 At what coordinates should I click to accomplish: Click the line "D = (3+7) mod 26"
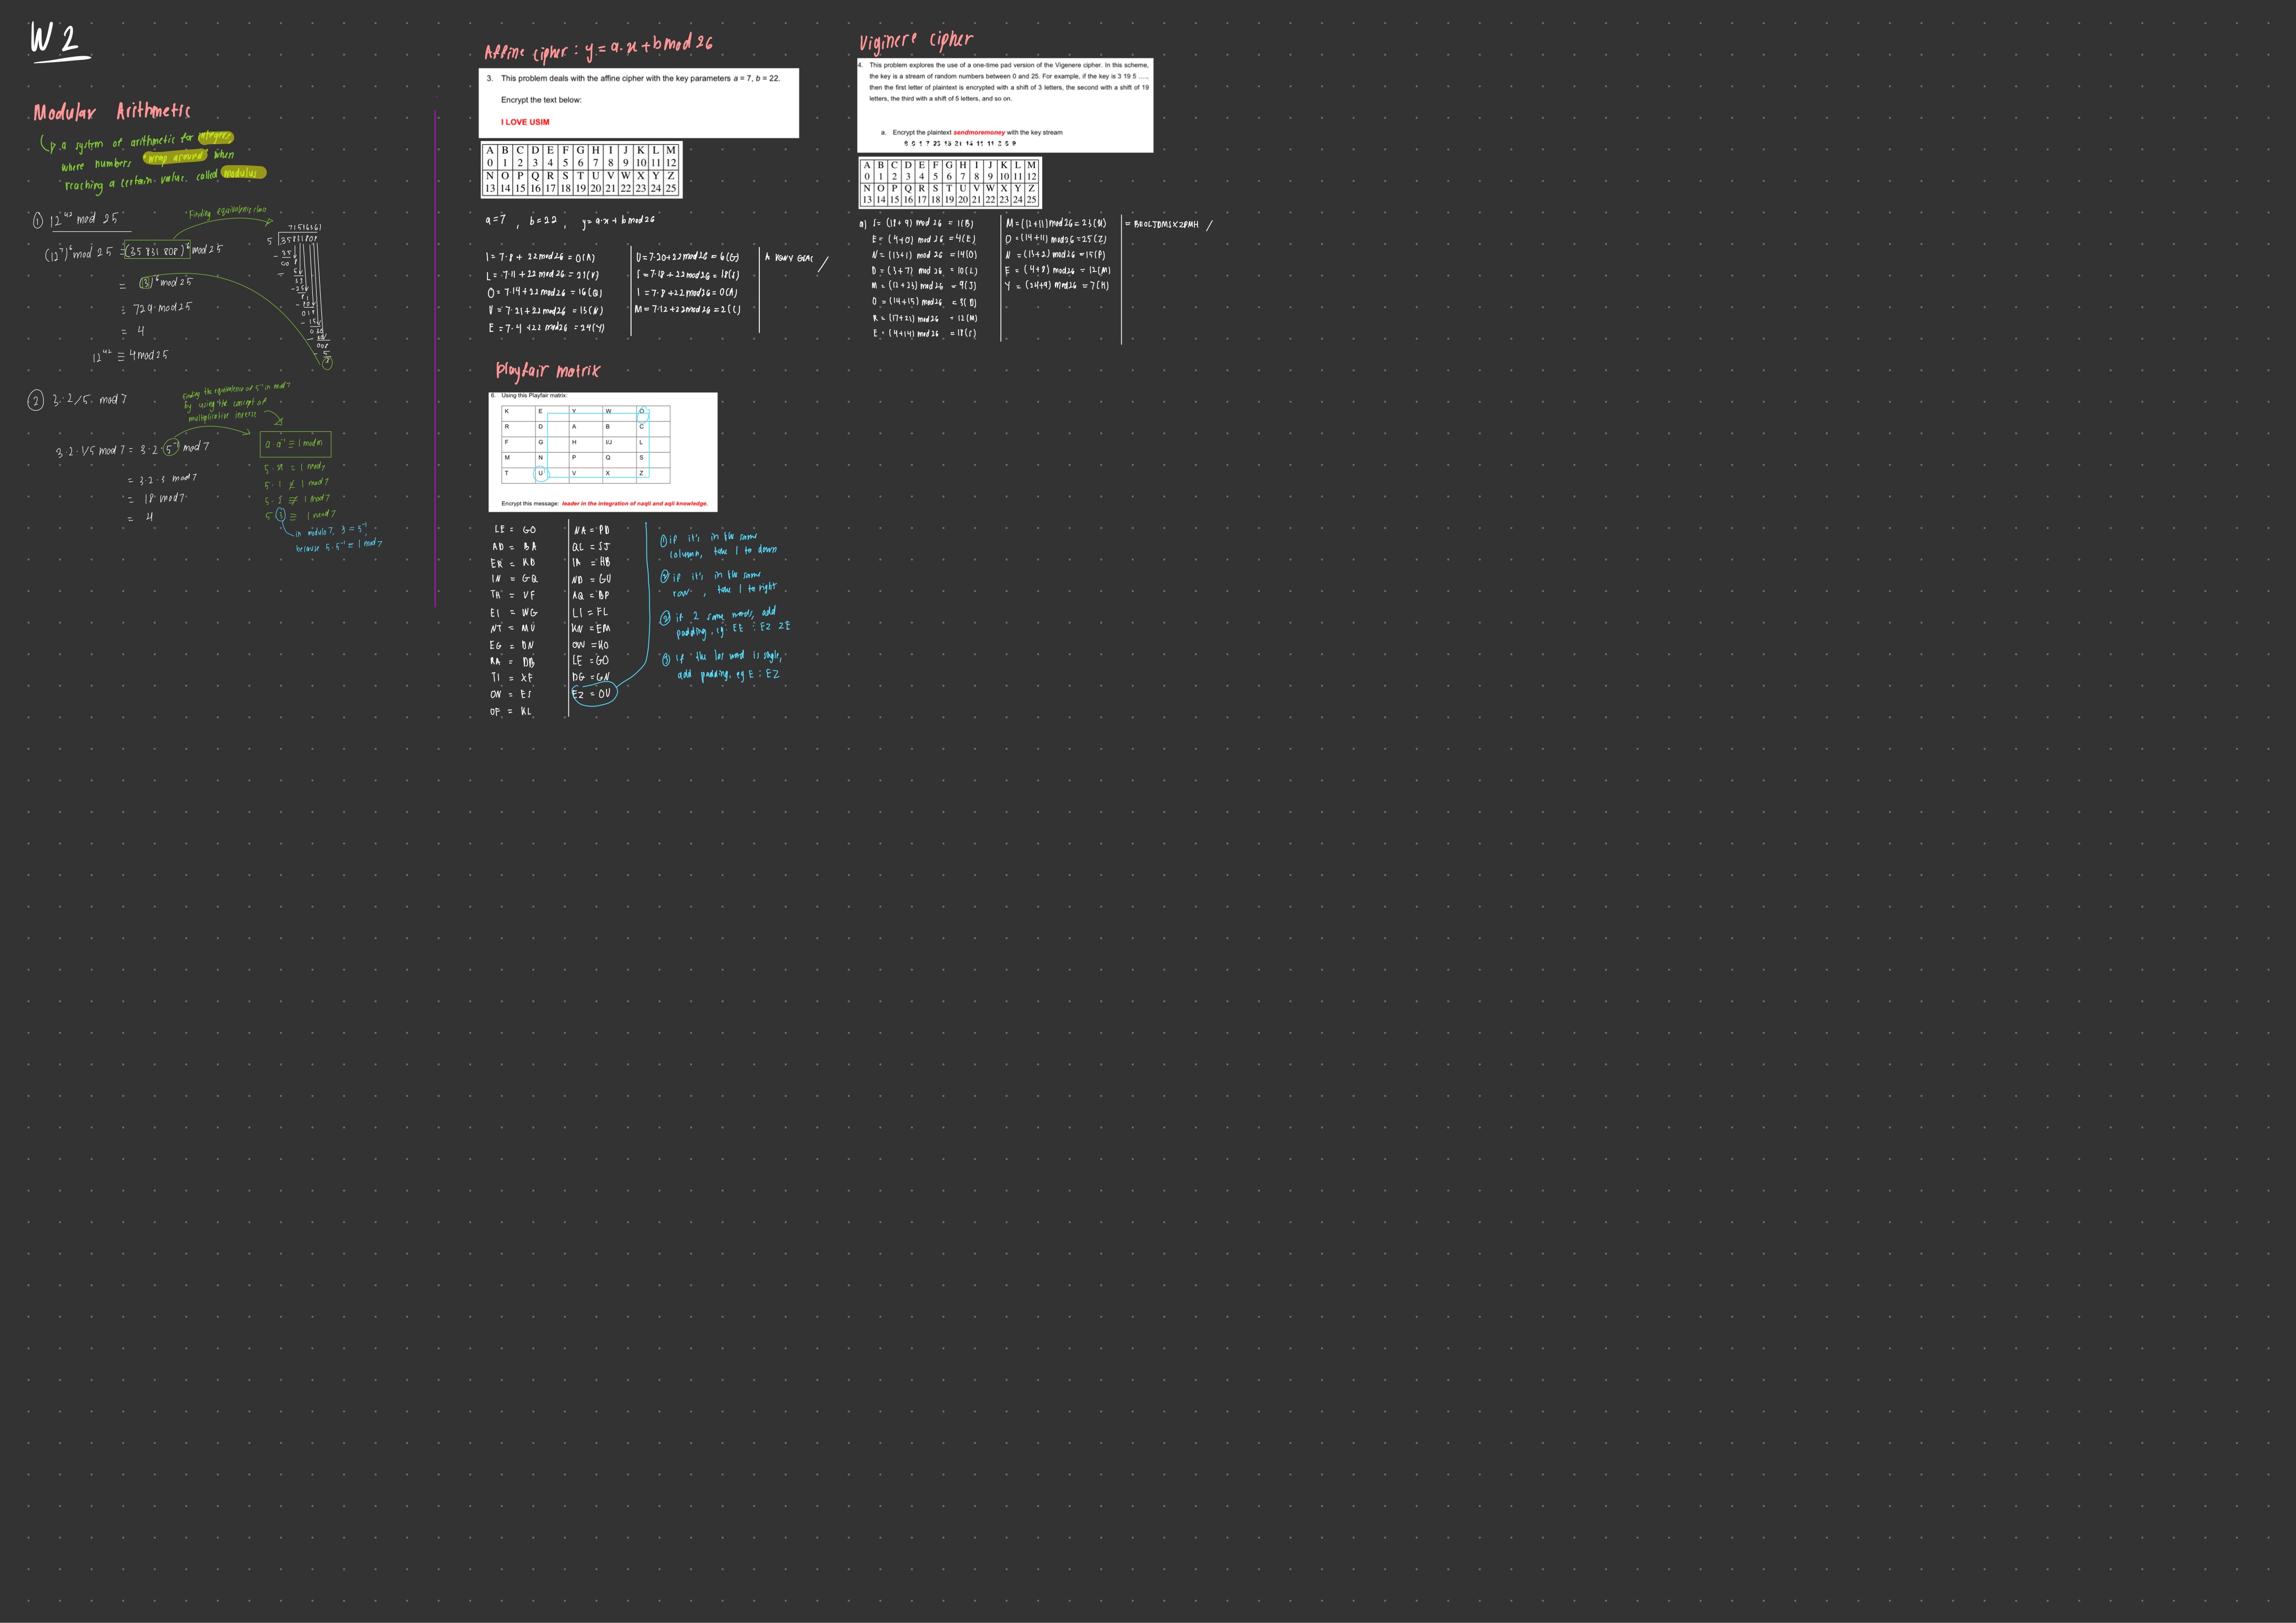tap(924, 270)
